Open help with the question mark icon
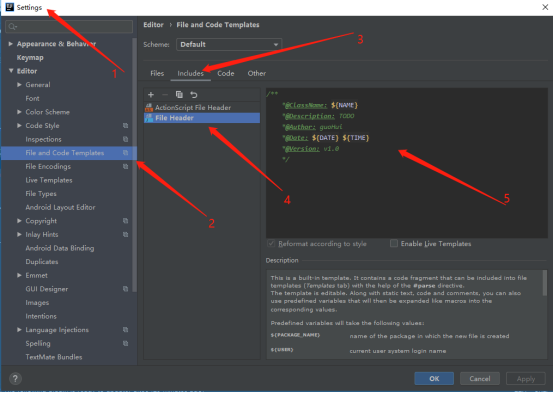The width and height of the screenshot is (554, 393). 15,379
